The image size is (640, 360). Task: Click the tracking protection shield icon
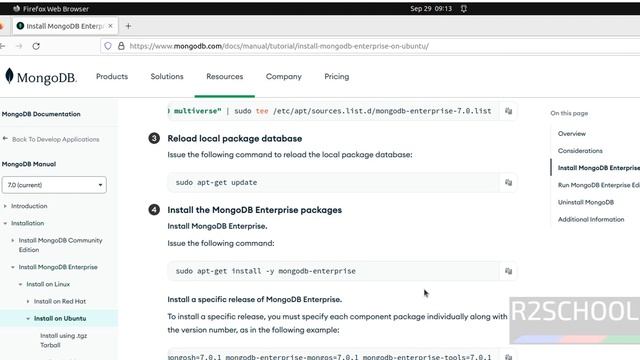[x=108, y=46]
